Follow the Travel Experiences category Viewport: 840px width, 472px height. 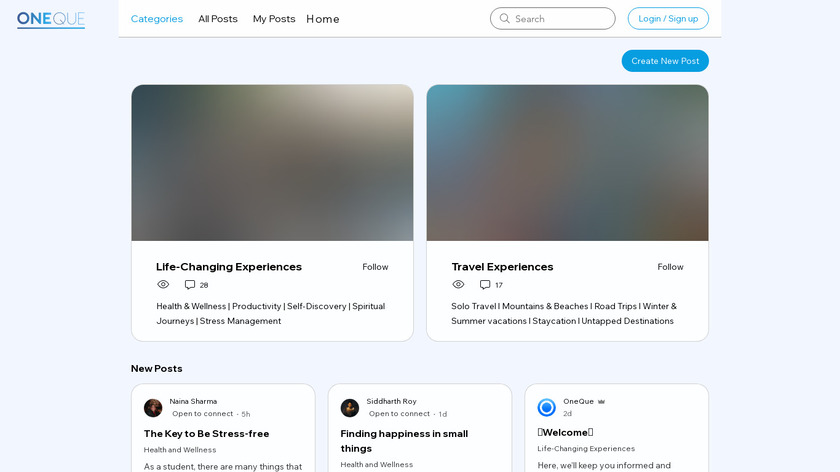[670, 267]
